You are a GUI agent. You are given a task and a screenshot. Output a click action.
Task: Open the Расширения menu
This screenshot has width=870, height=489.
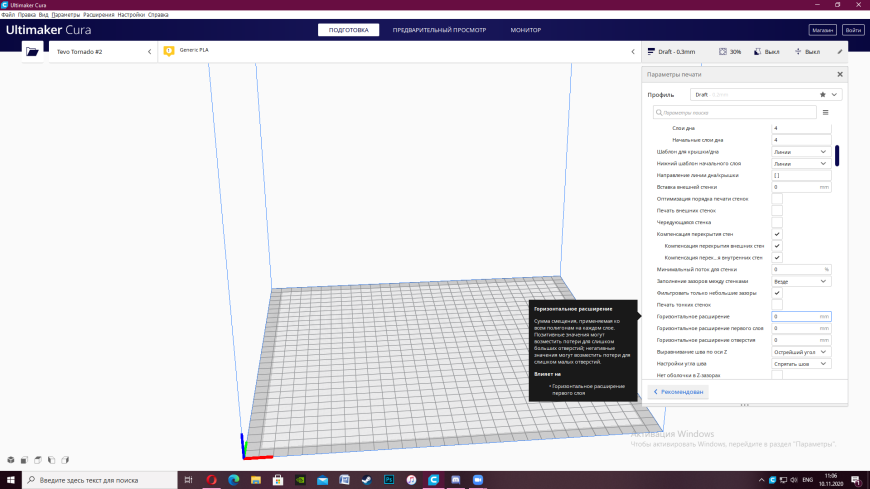(x=99, y=14)
